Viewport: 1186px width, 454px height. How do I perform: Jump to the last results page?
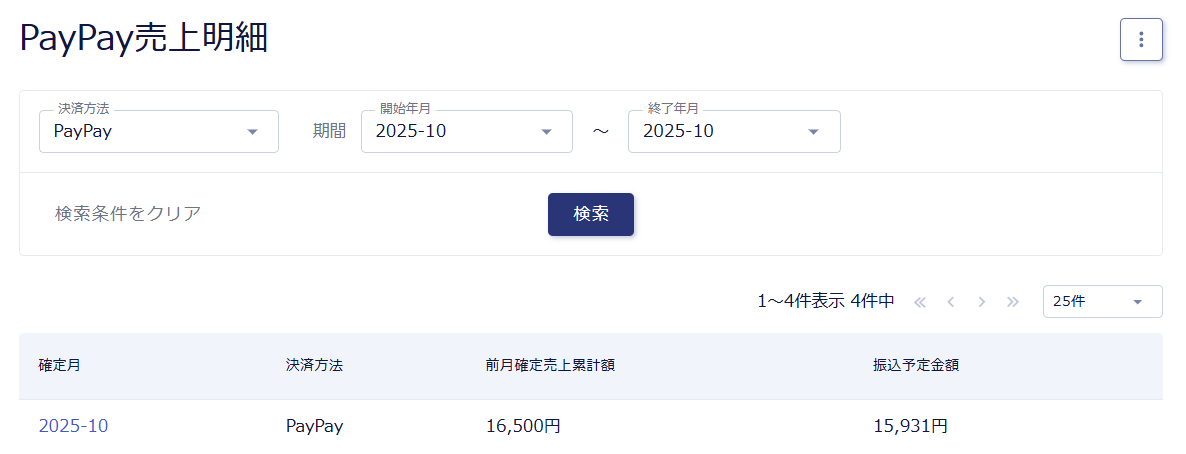[1013, 301]
